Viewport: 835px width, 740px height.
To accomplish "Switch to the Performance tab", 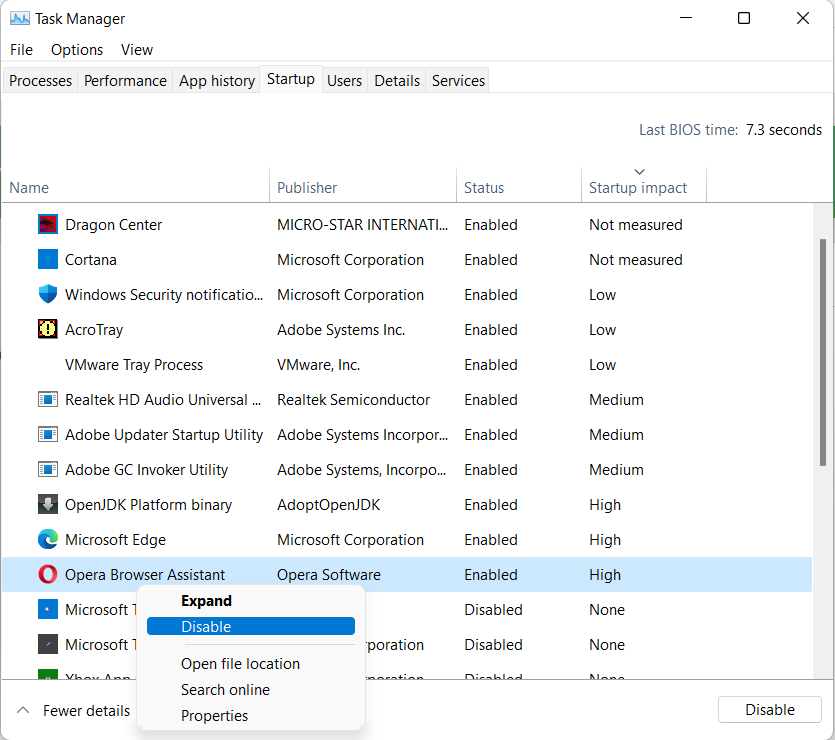I will 125,80.
